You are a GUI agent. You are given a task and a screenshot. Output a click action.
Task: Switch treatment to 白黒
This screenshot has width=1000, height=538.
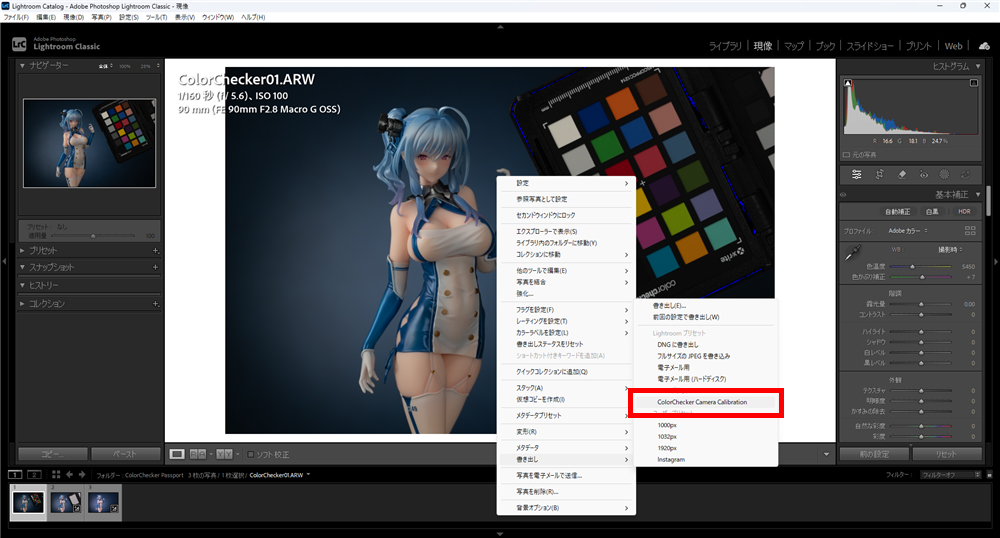point(932,212)
